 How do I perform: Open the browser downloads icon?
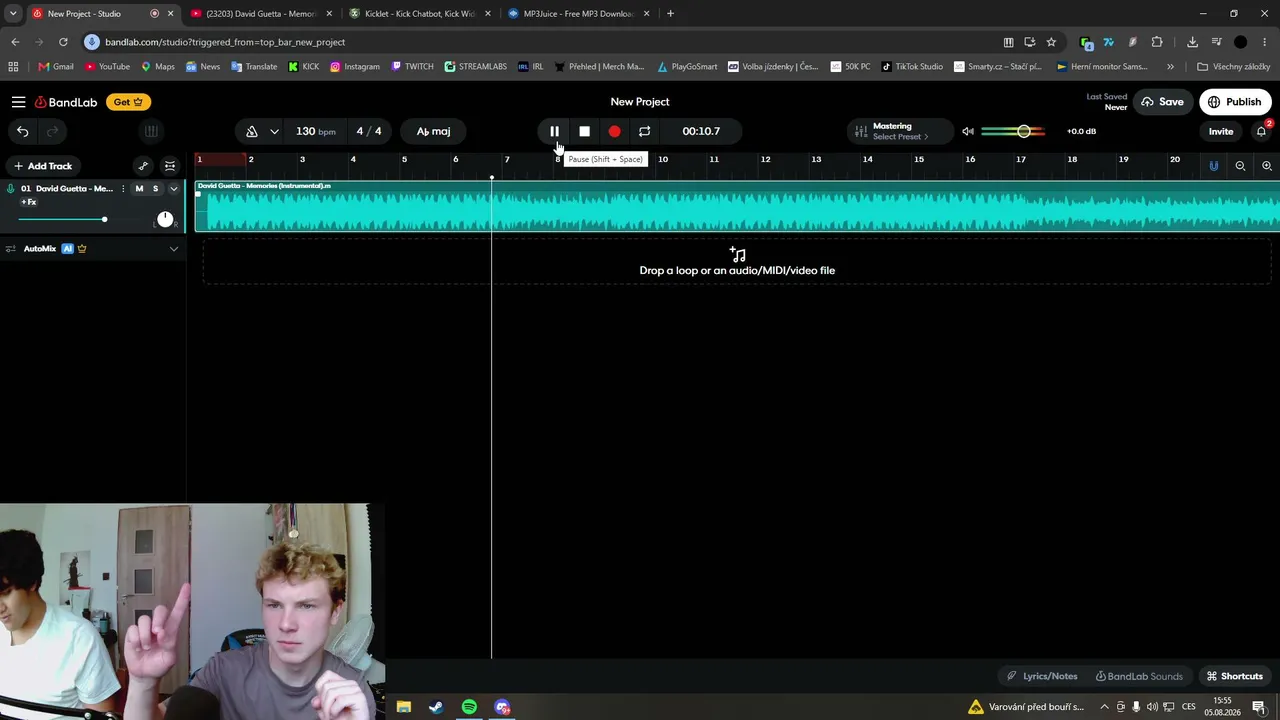point(1192,42)
